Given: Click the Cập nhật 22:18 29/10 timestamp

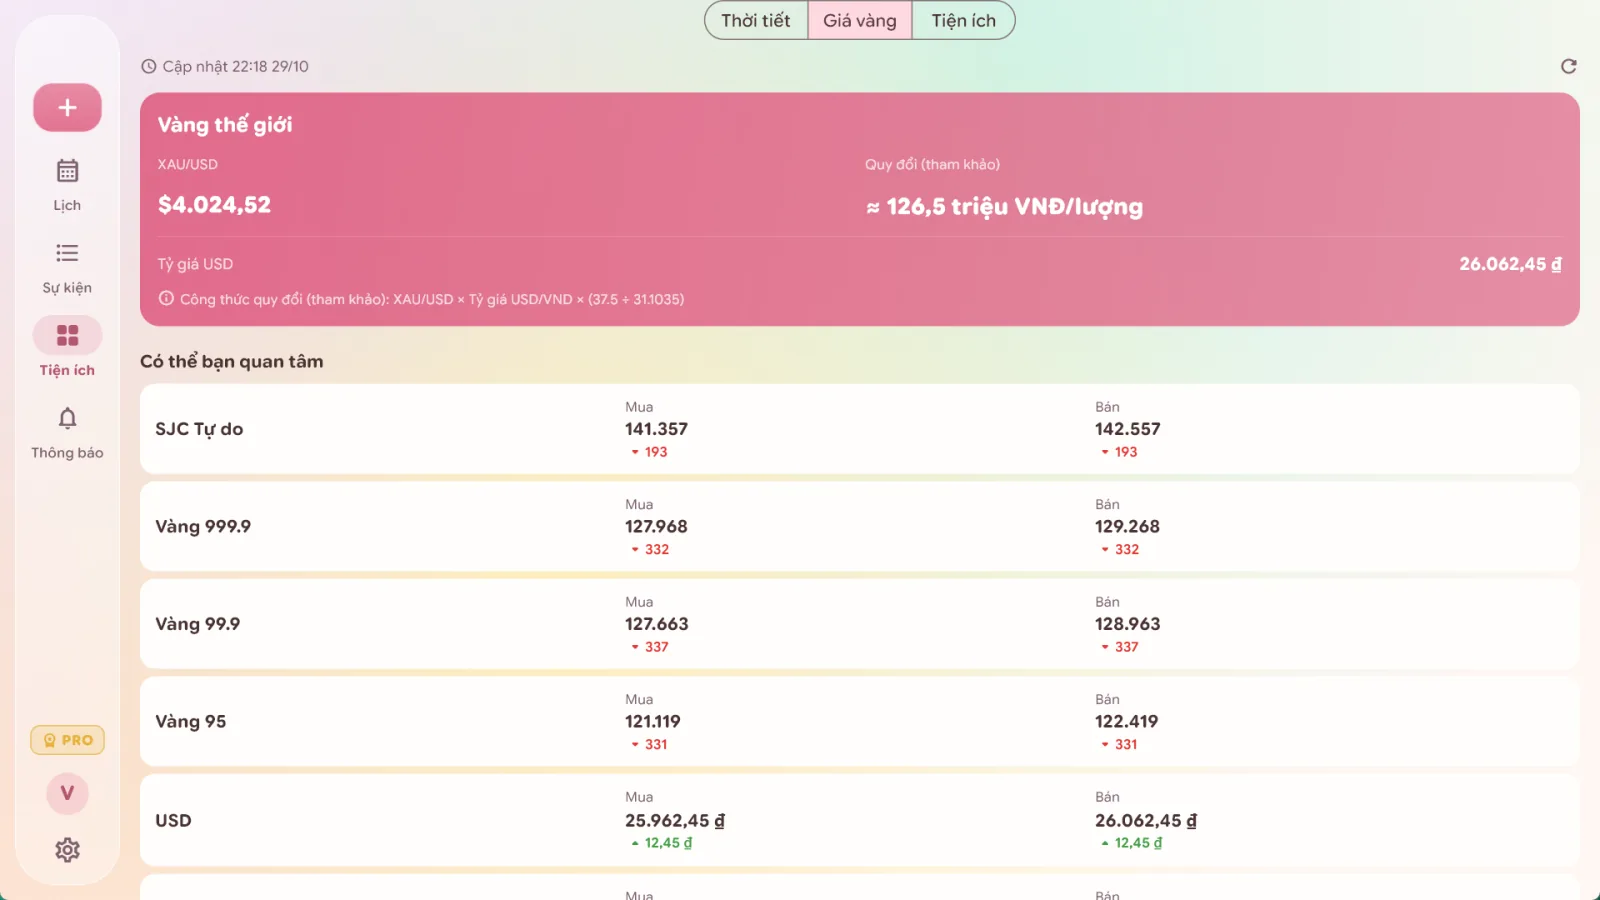Looking at the screenshot, I should click(236, 66).
